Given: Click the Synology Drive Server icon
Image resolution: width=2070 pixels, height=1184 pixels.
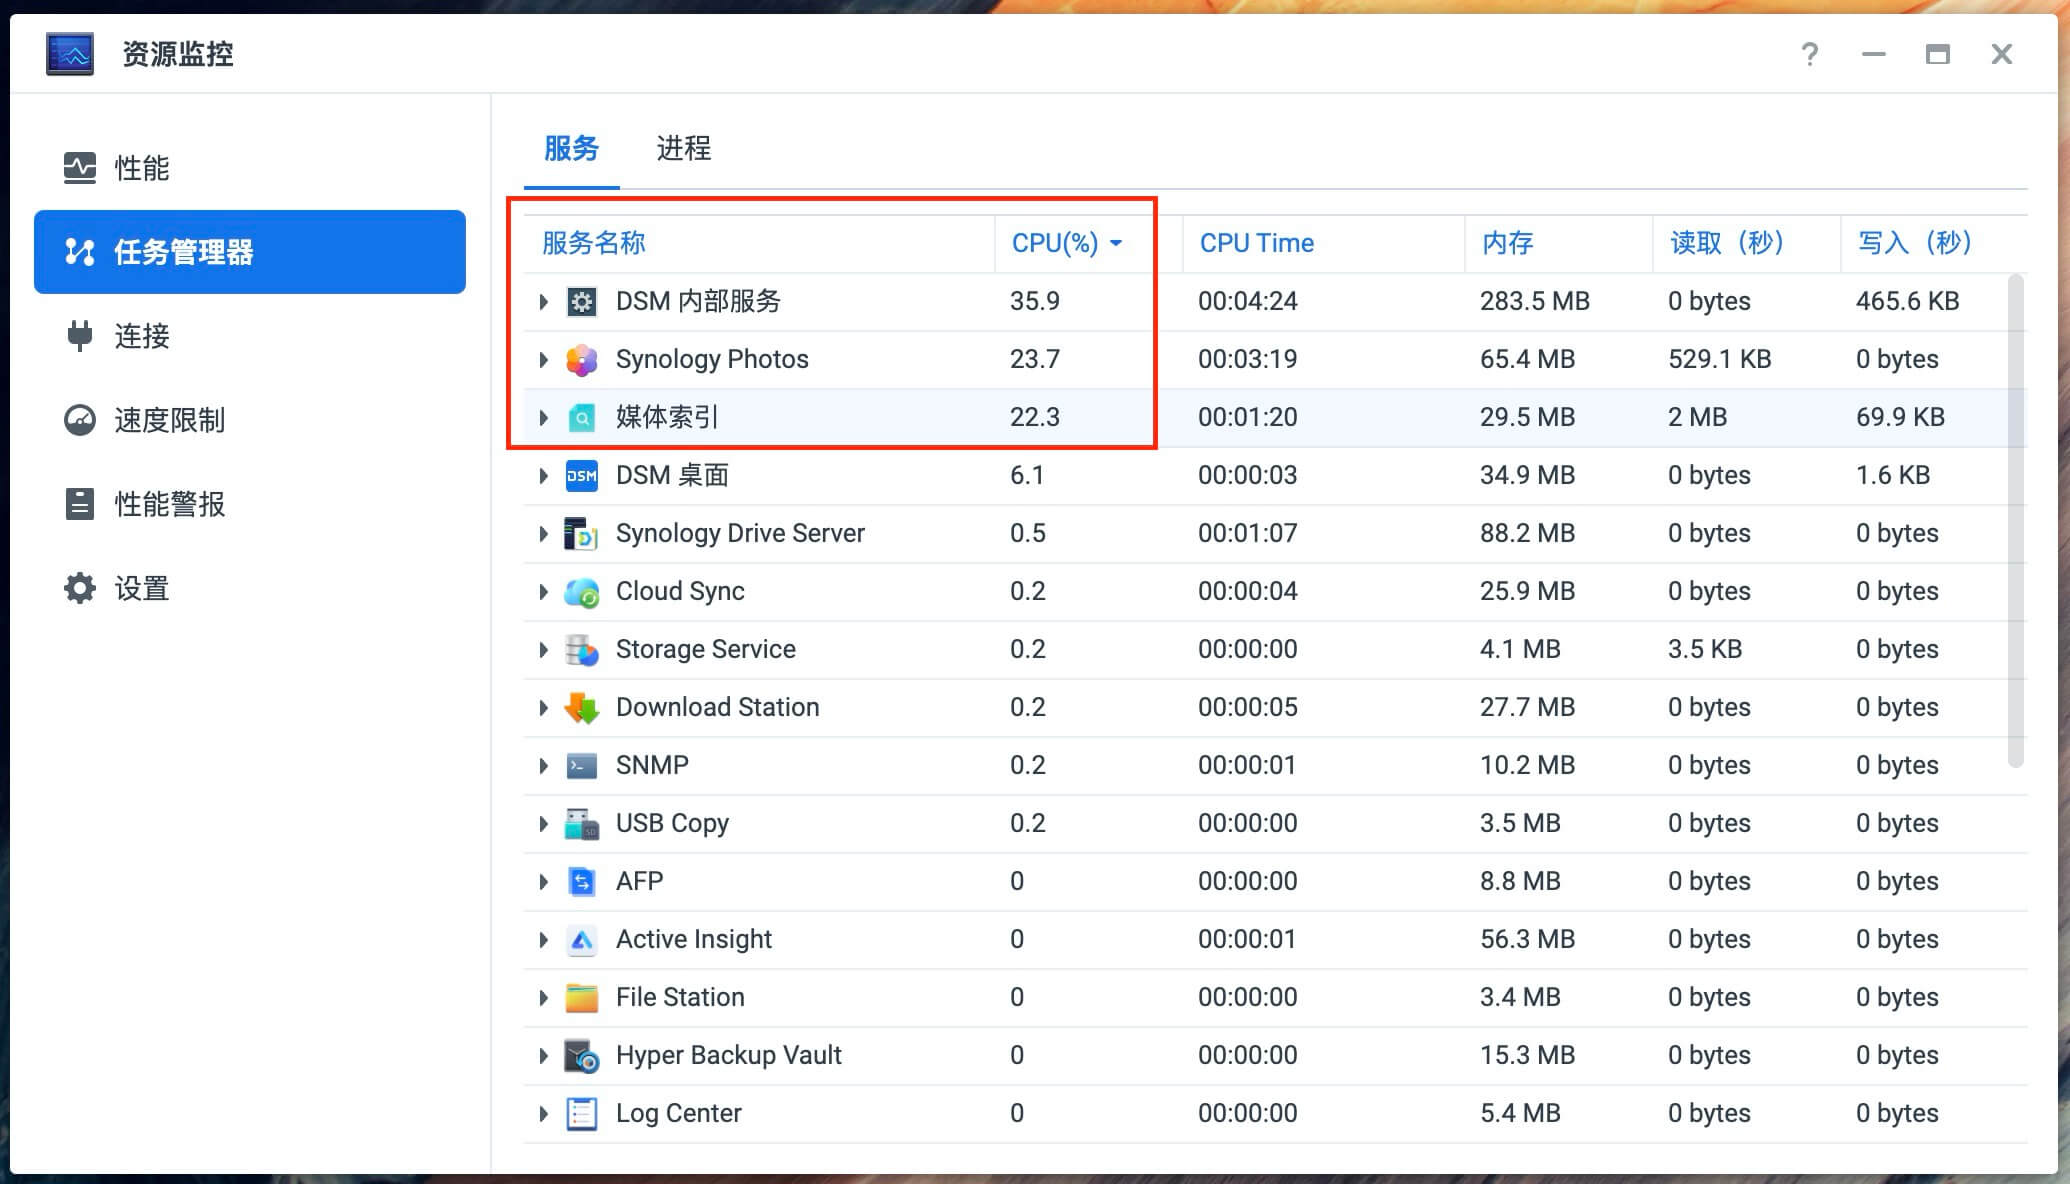Looking at the screenshot, I should [582, 533].
